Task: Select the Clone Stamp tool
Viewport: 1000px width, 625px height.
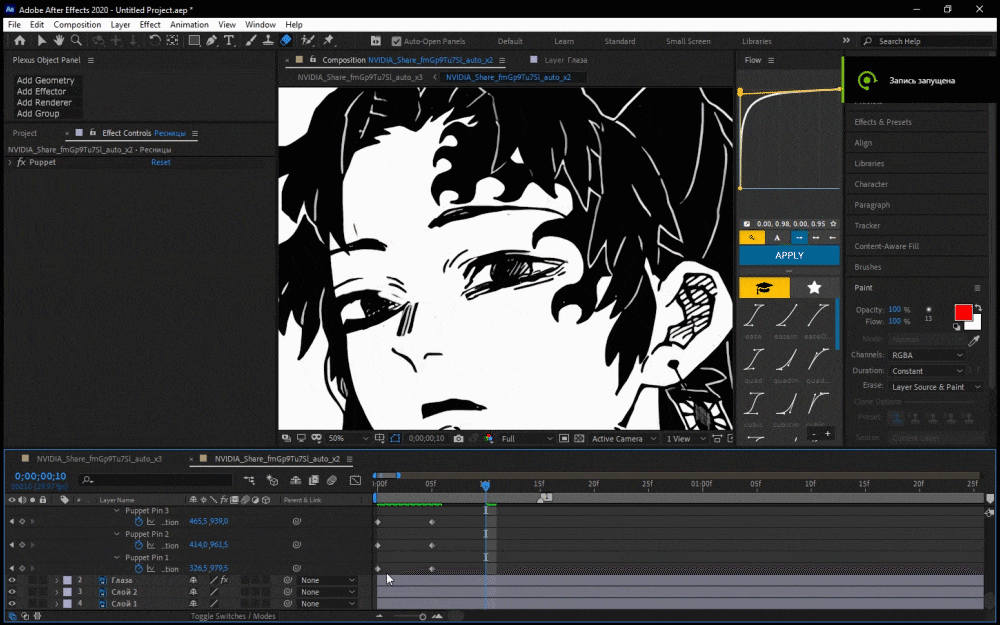Action: 268,41
